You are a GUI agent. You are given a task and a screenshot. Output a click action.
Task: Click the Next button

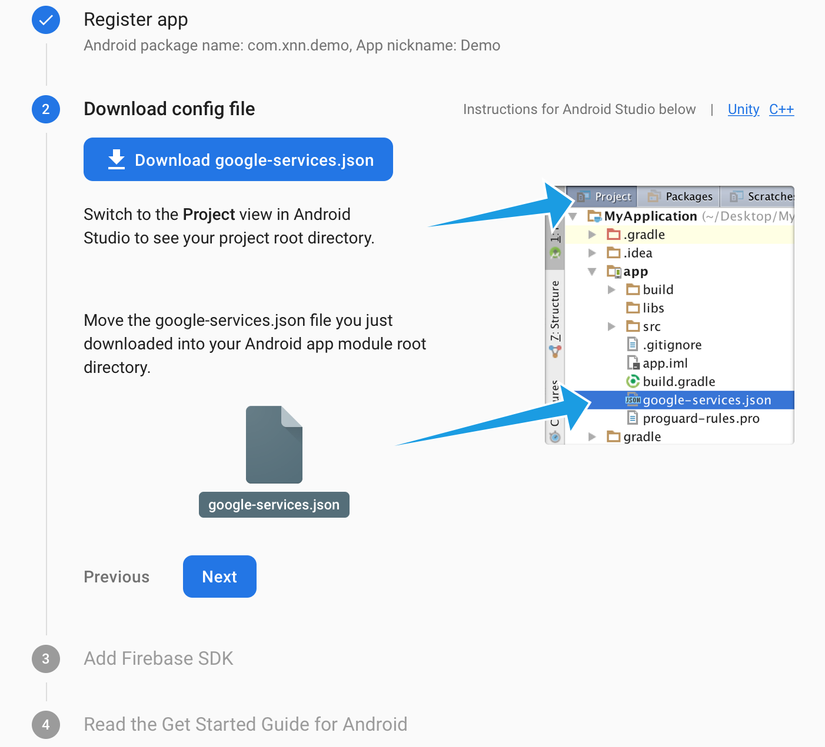tap(219, 577)
